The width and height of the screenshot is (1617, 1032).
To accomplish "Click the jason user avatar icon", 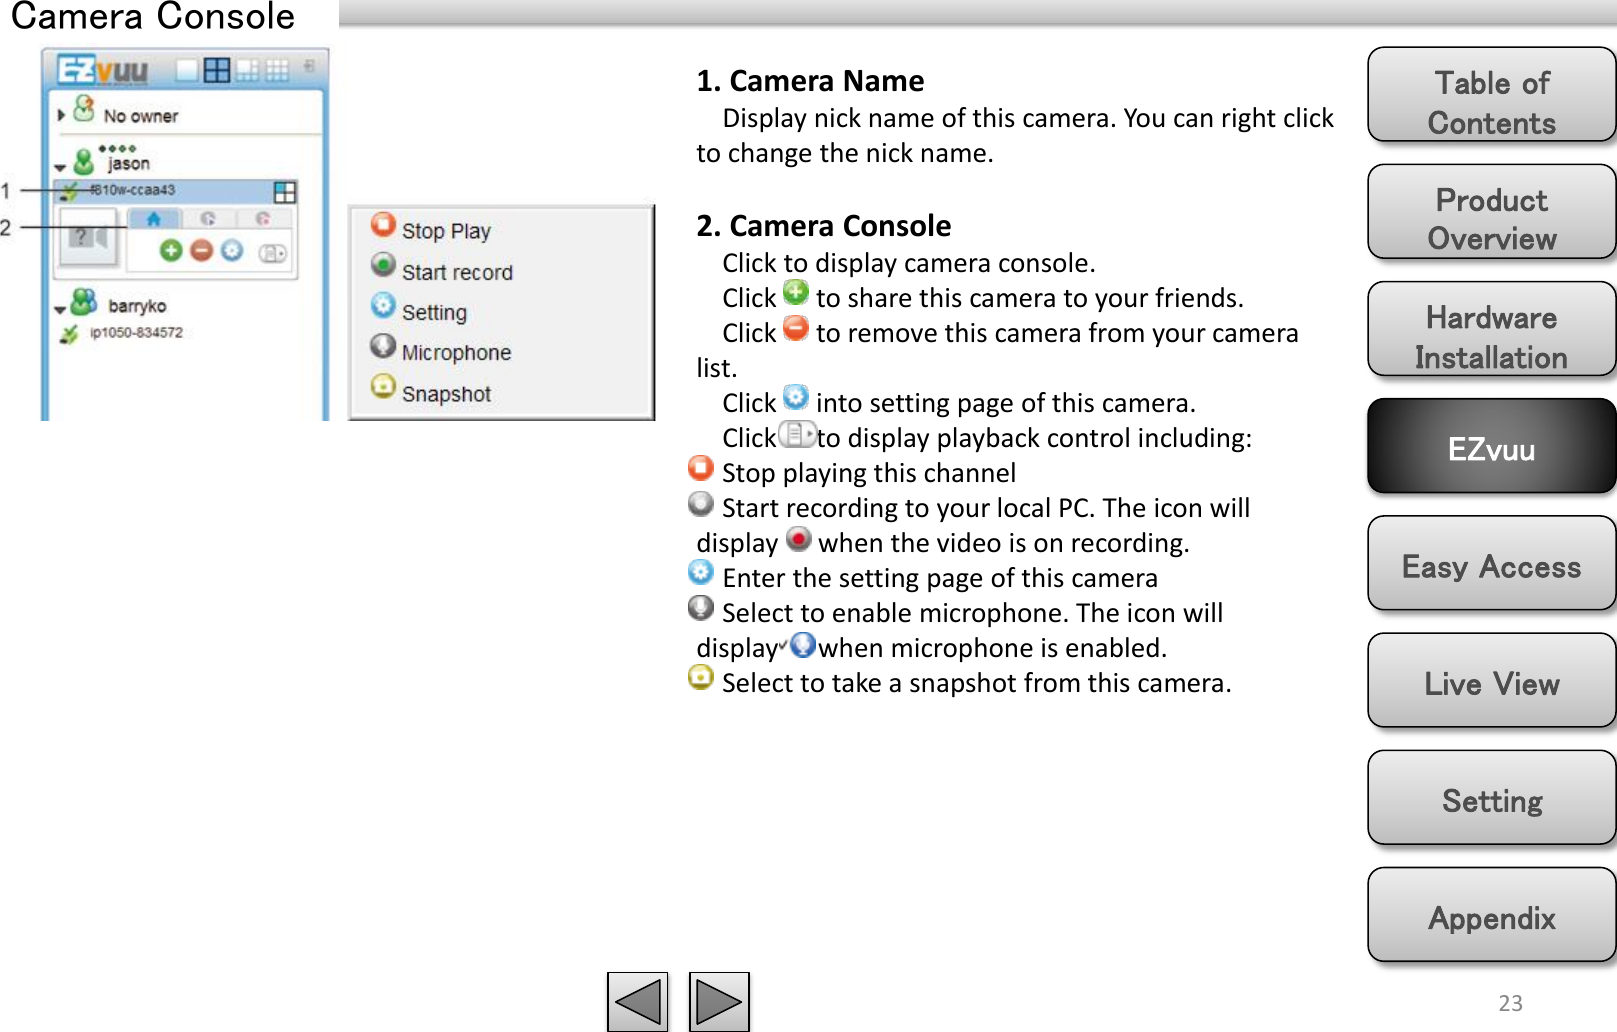I will [x=84, y=161].
